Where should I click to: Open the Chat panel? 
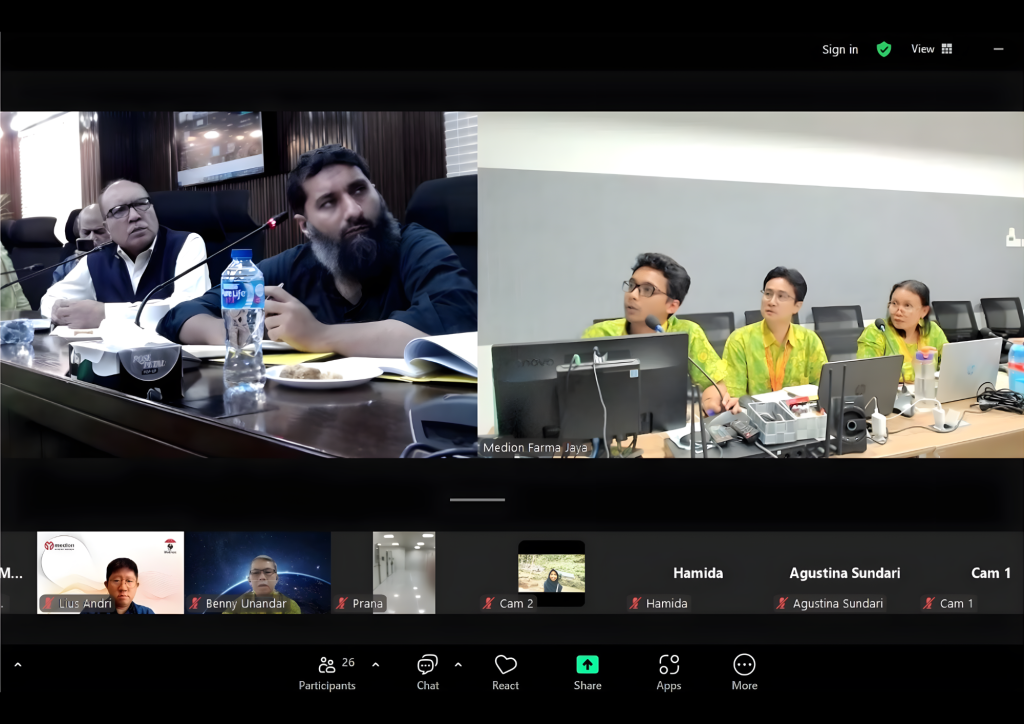coord(428,672)
